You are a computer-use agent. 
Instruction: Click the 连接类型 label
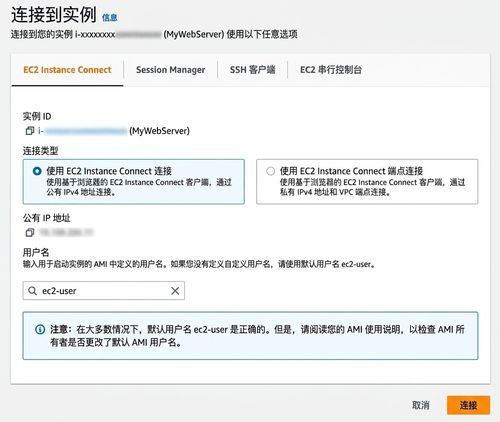[x=40, y=151]
